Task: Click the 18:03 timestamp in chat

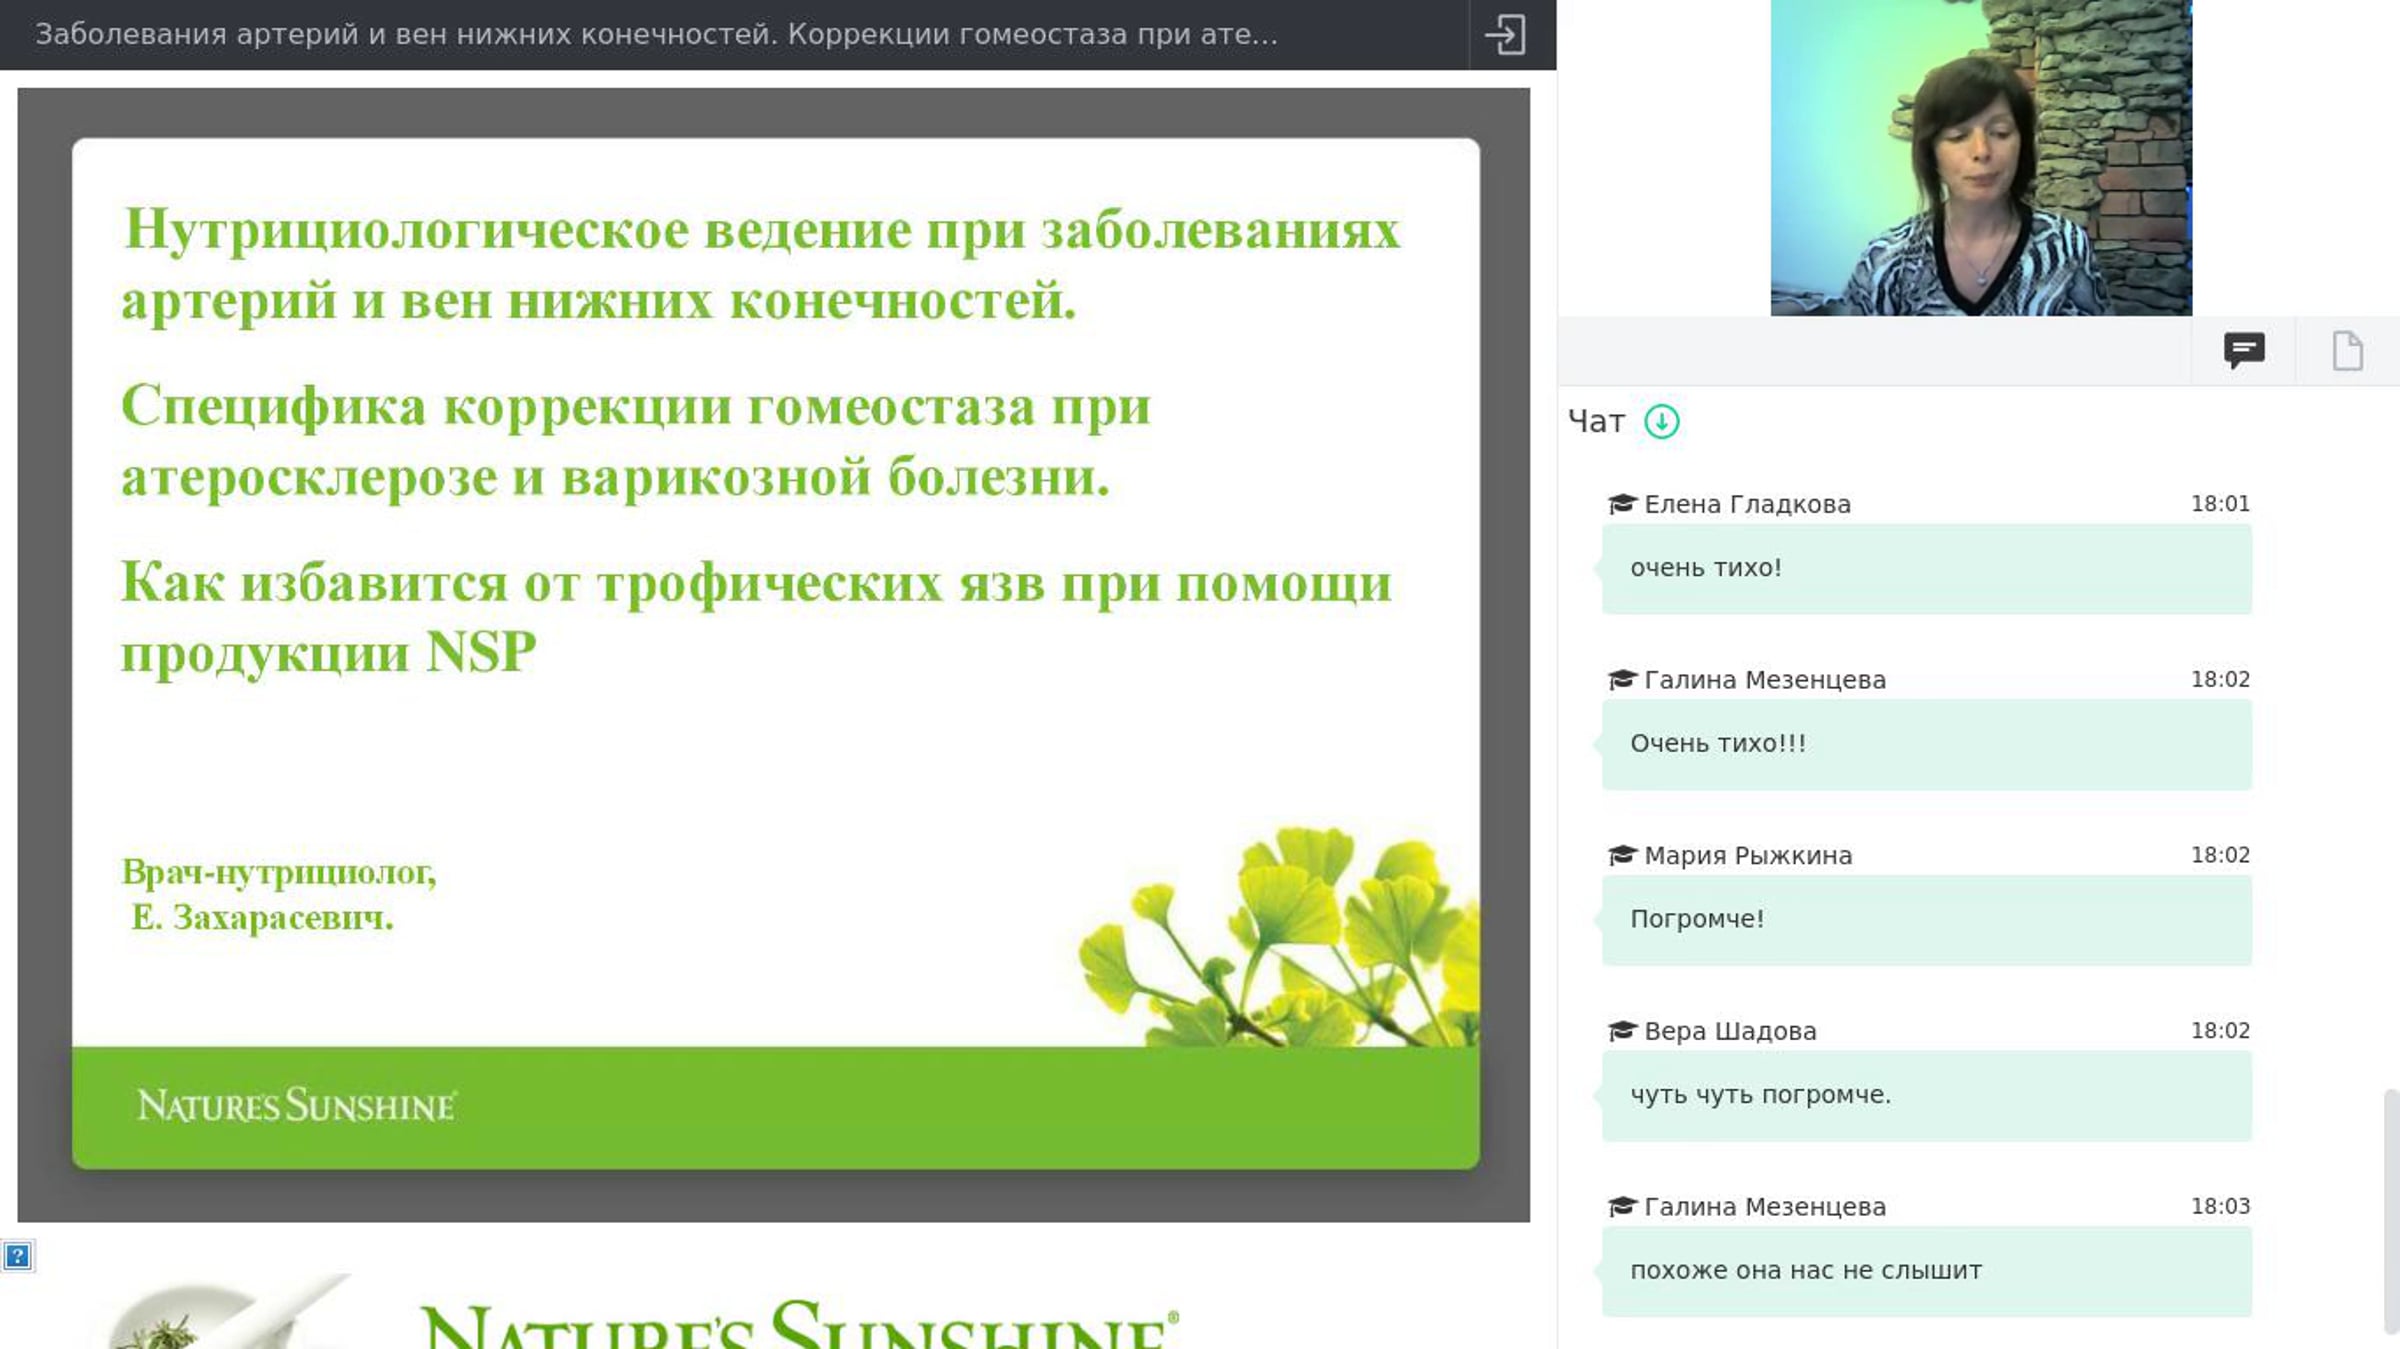Action: point(2220,1206)
